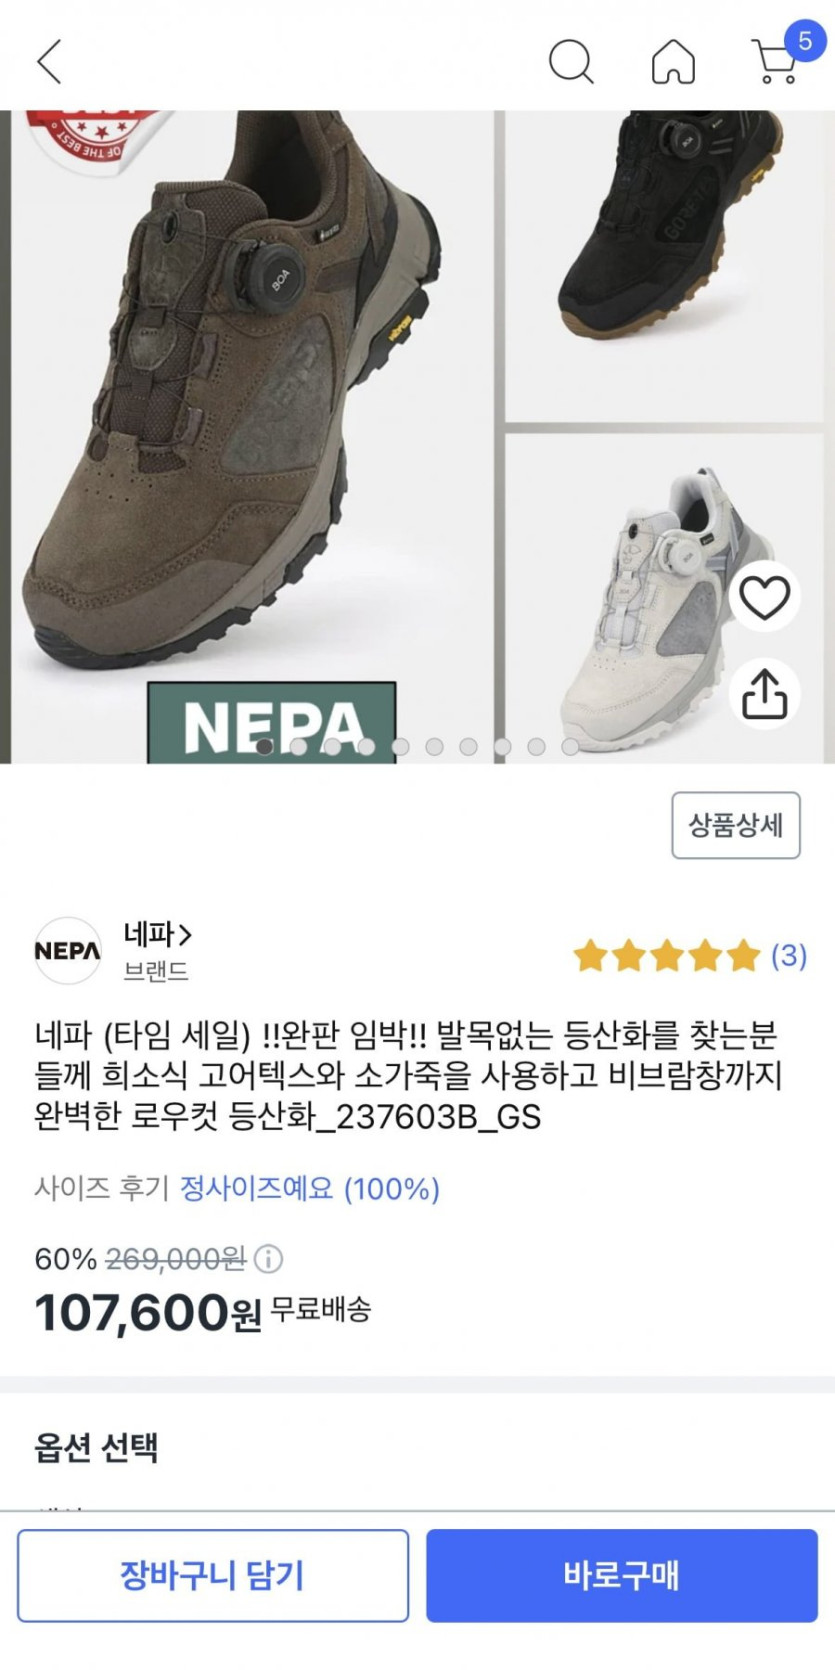Open the shopping cart icon
The image size is (835, 1670).
point(776,61)
